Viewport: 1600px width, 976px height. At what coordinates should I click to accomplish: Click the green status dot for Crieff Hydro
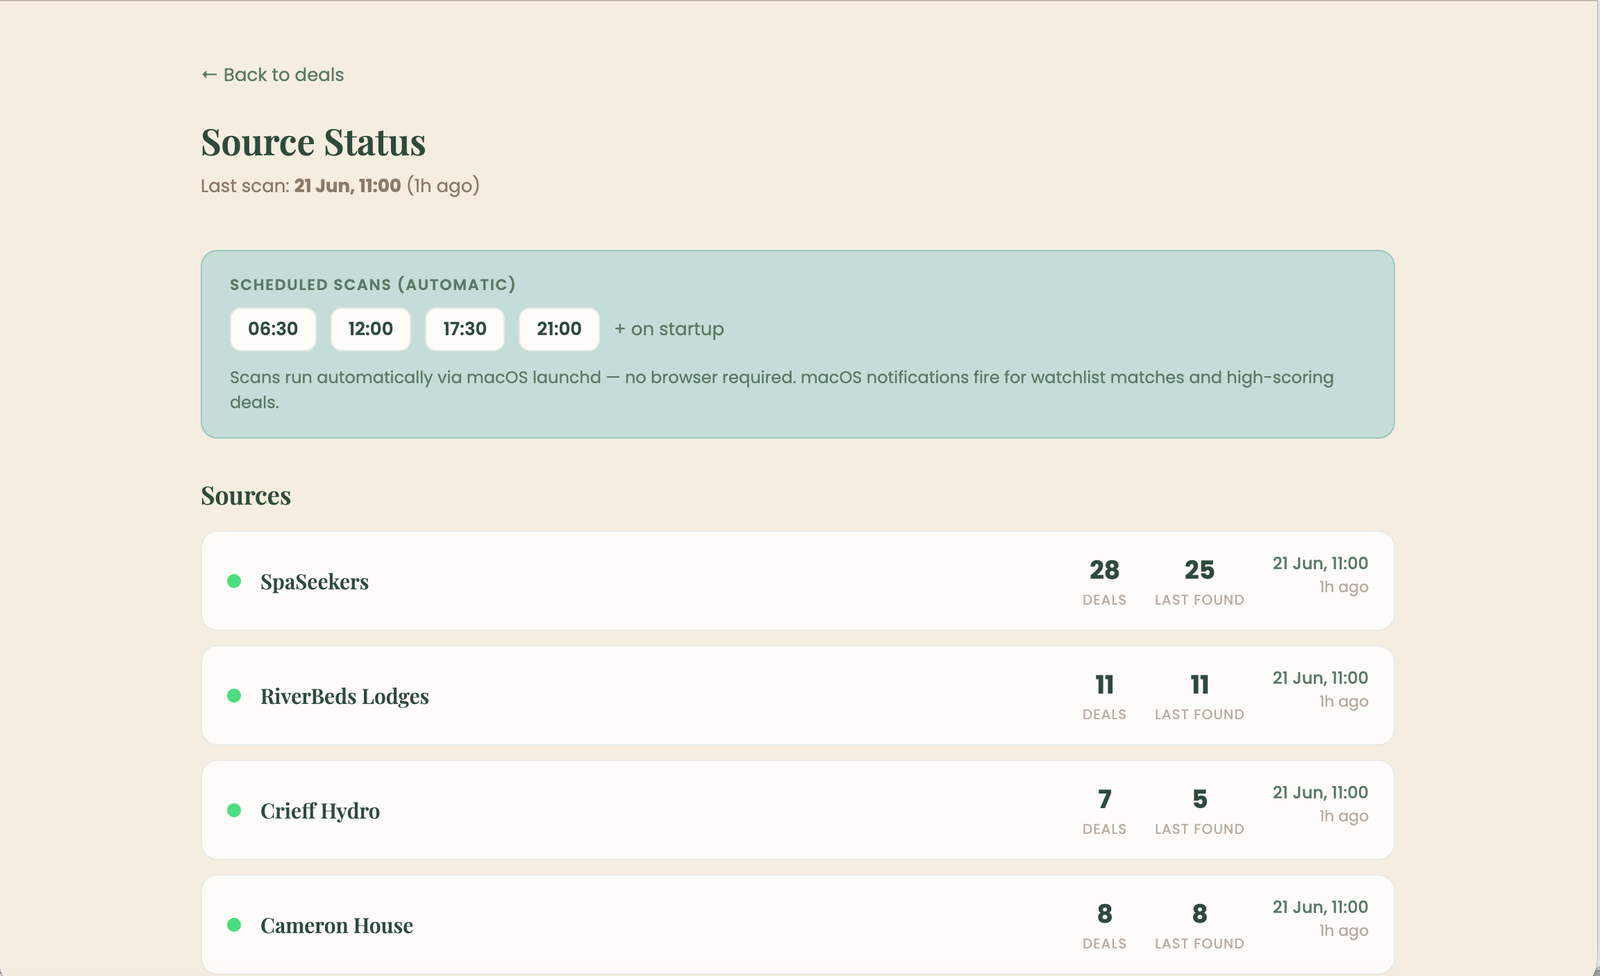click(234, 810)
